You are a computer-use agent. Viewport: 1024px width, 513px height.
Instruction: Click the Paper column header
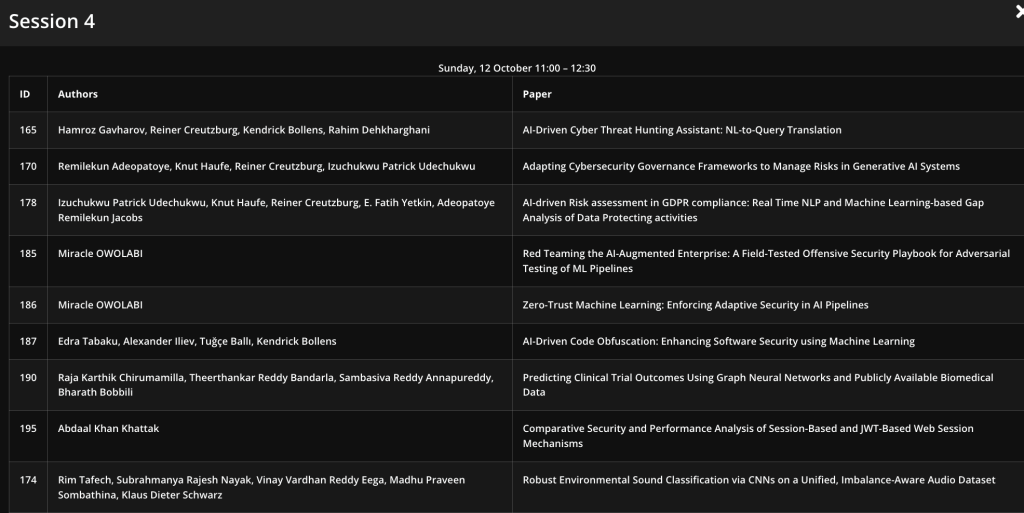click(537, 94)
